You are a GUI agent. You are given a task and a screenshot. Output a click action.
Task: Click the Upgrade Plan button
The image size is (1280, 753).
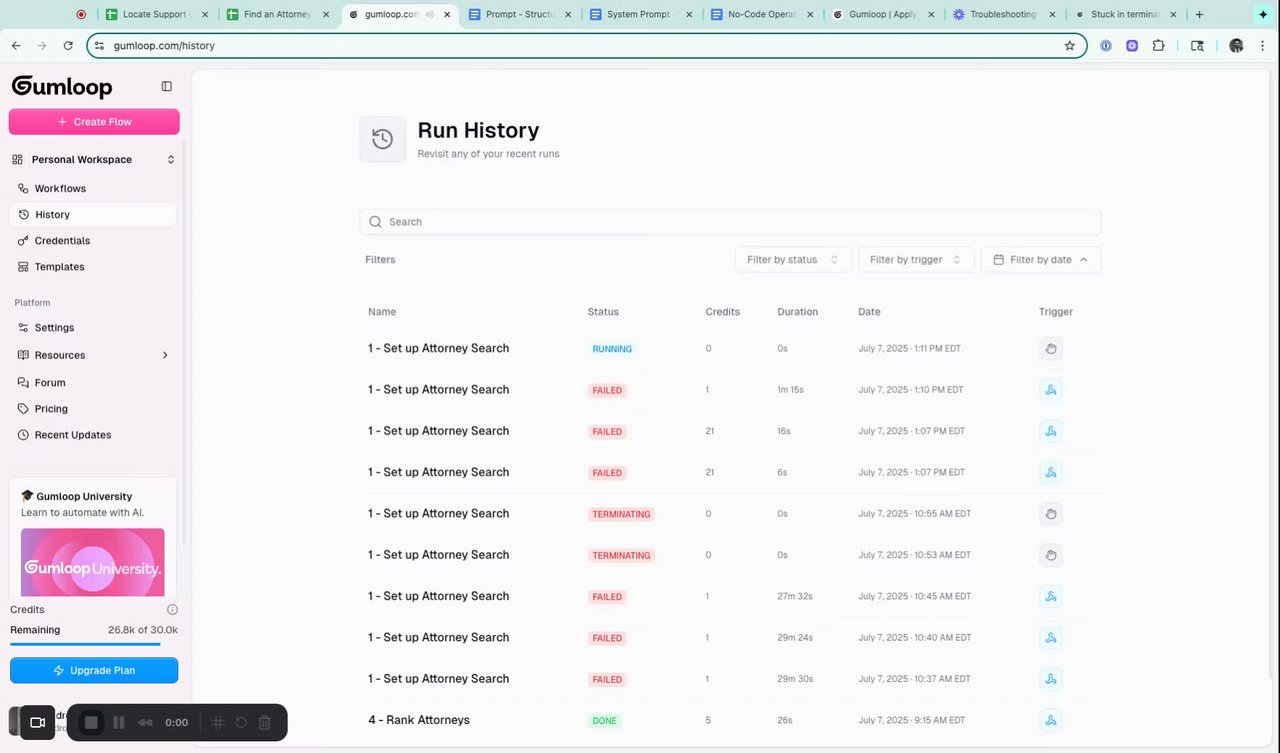(x=94, y=671)
